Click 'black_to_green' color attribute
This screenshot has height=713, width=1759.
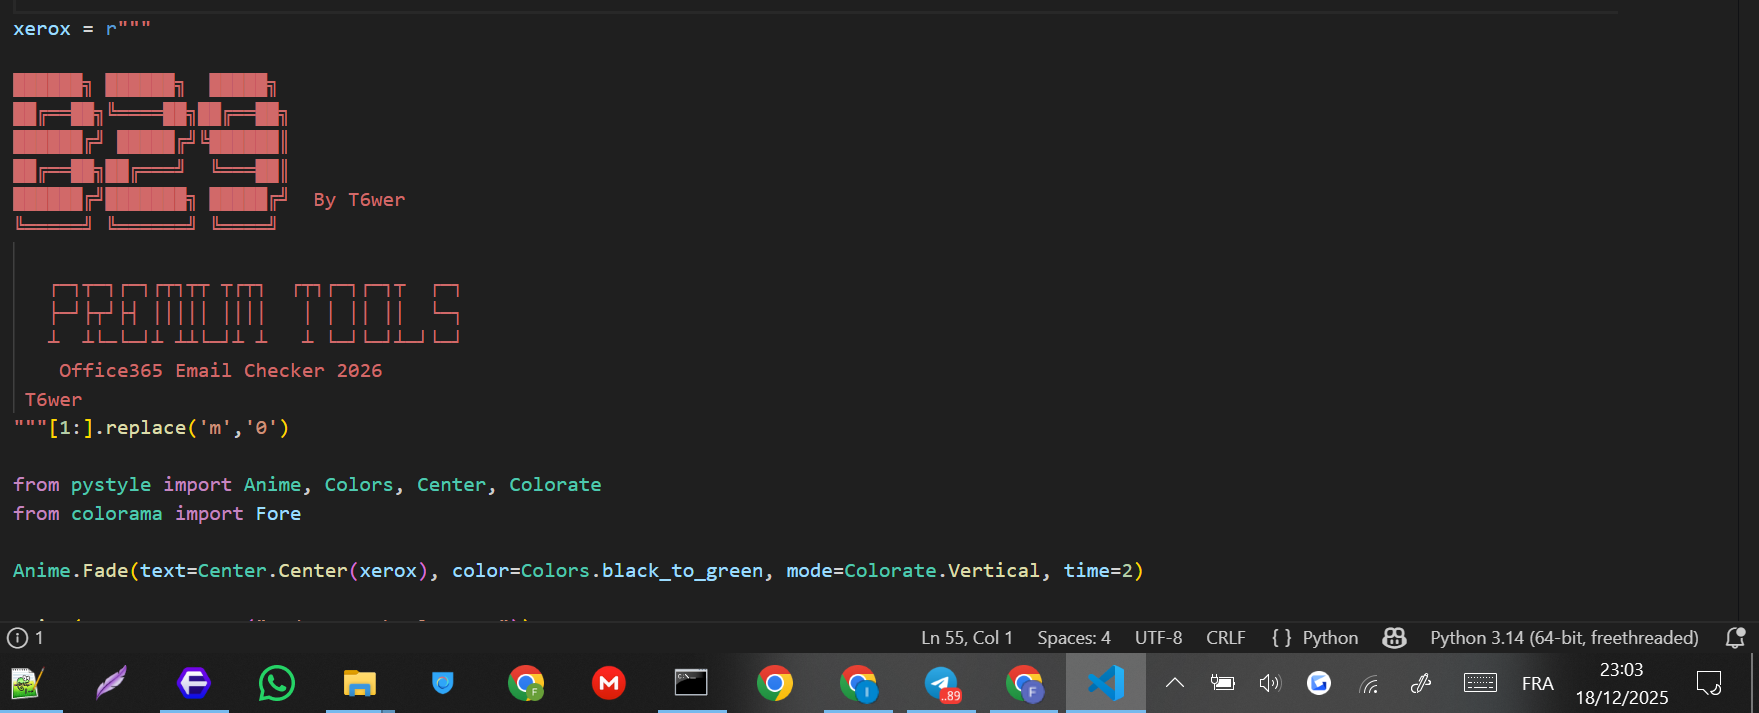coord(682,571)
